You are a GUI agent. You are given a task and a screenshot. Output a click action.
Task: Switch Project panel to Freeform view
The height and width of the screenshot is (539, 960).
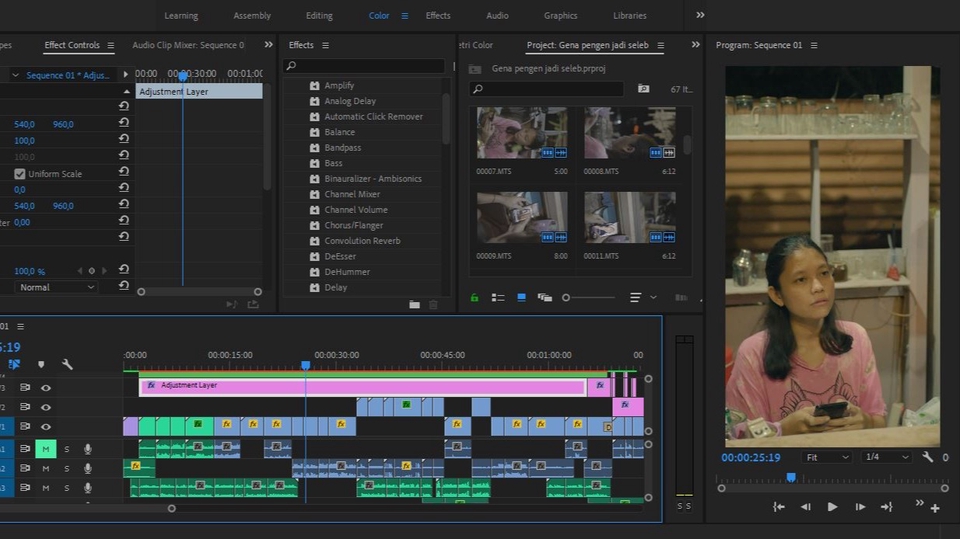(544, 298)
